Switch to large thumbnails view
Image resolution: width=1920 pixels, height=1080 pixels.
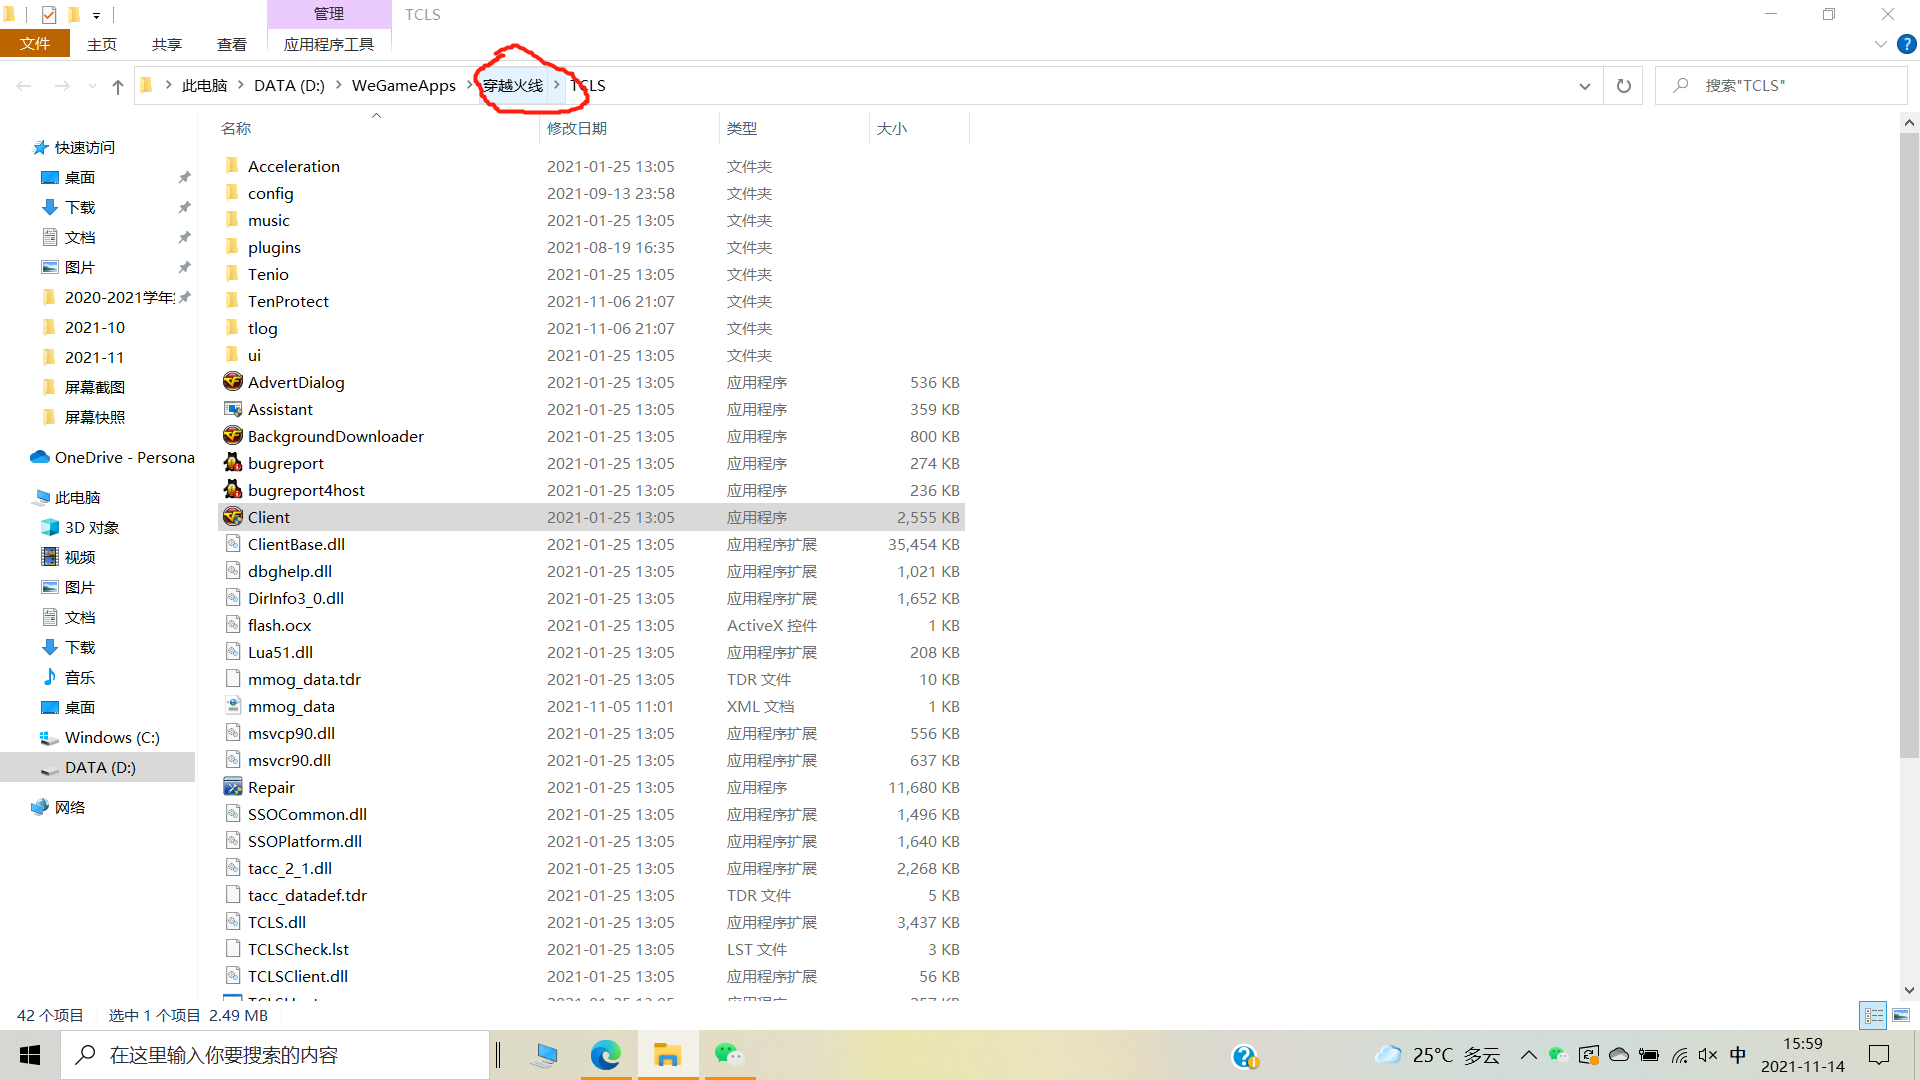(1901, 1015)
